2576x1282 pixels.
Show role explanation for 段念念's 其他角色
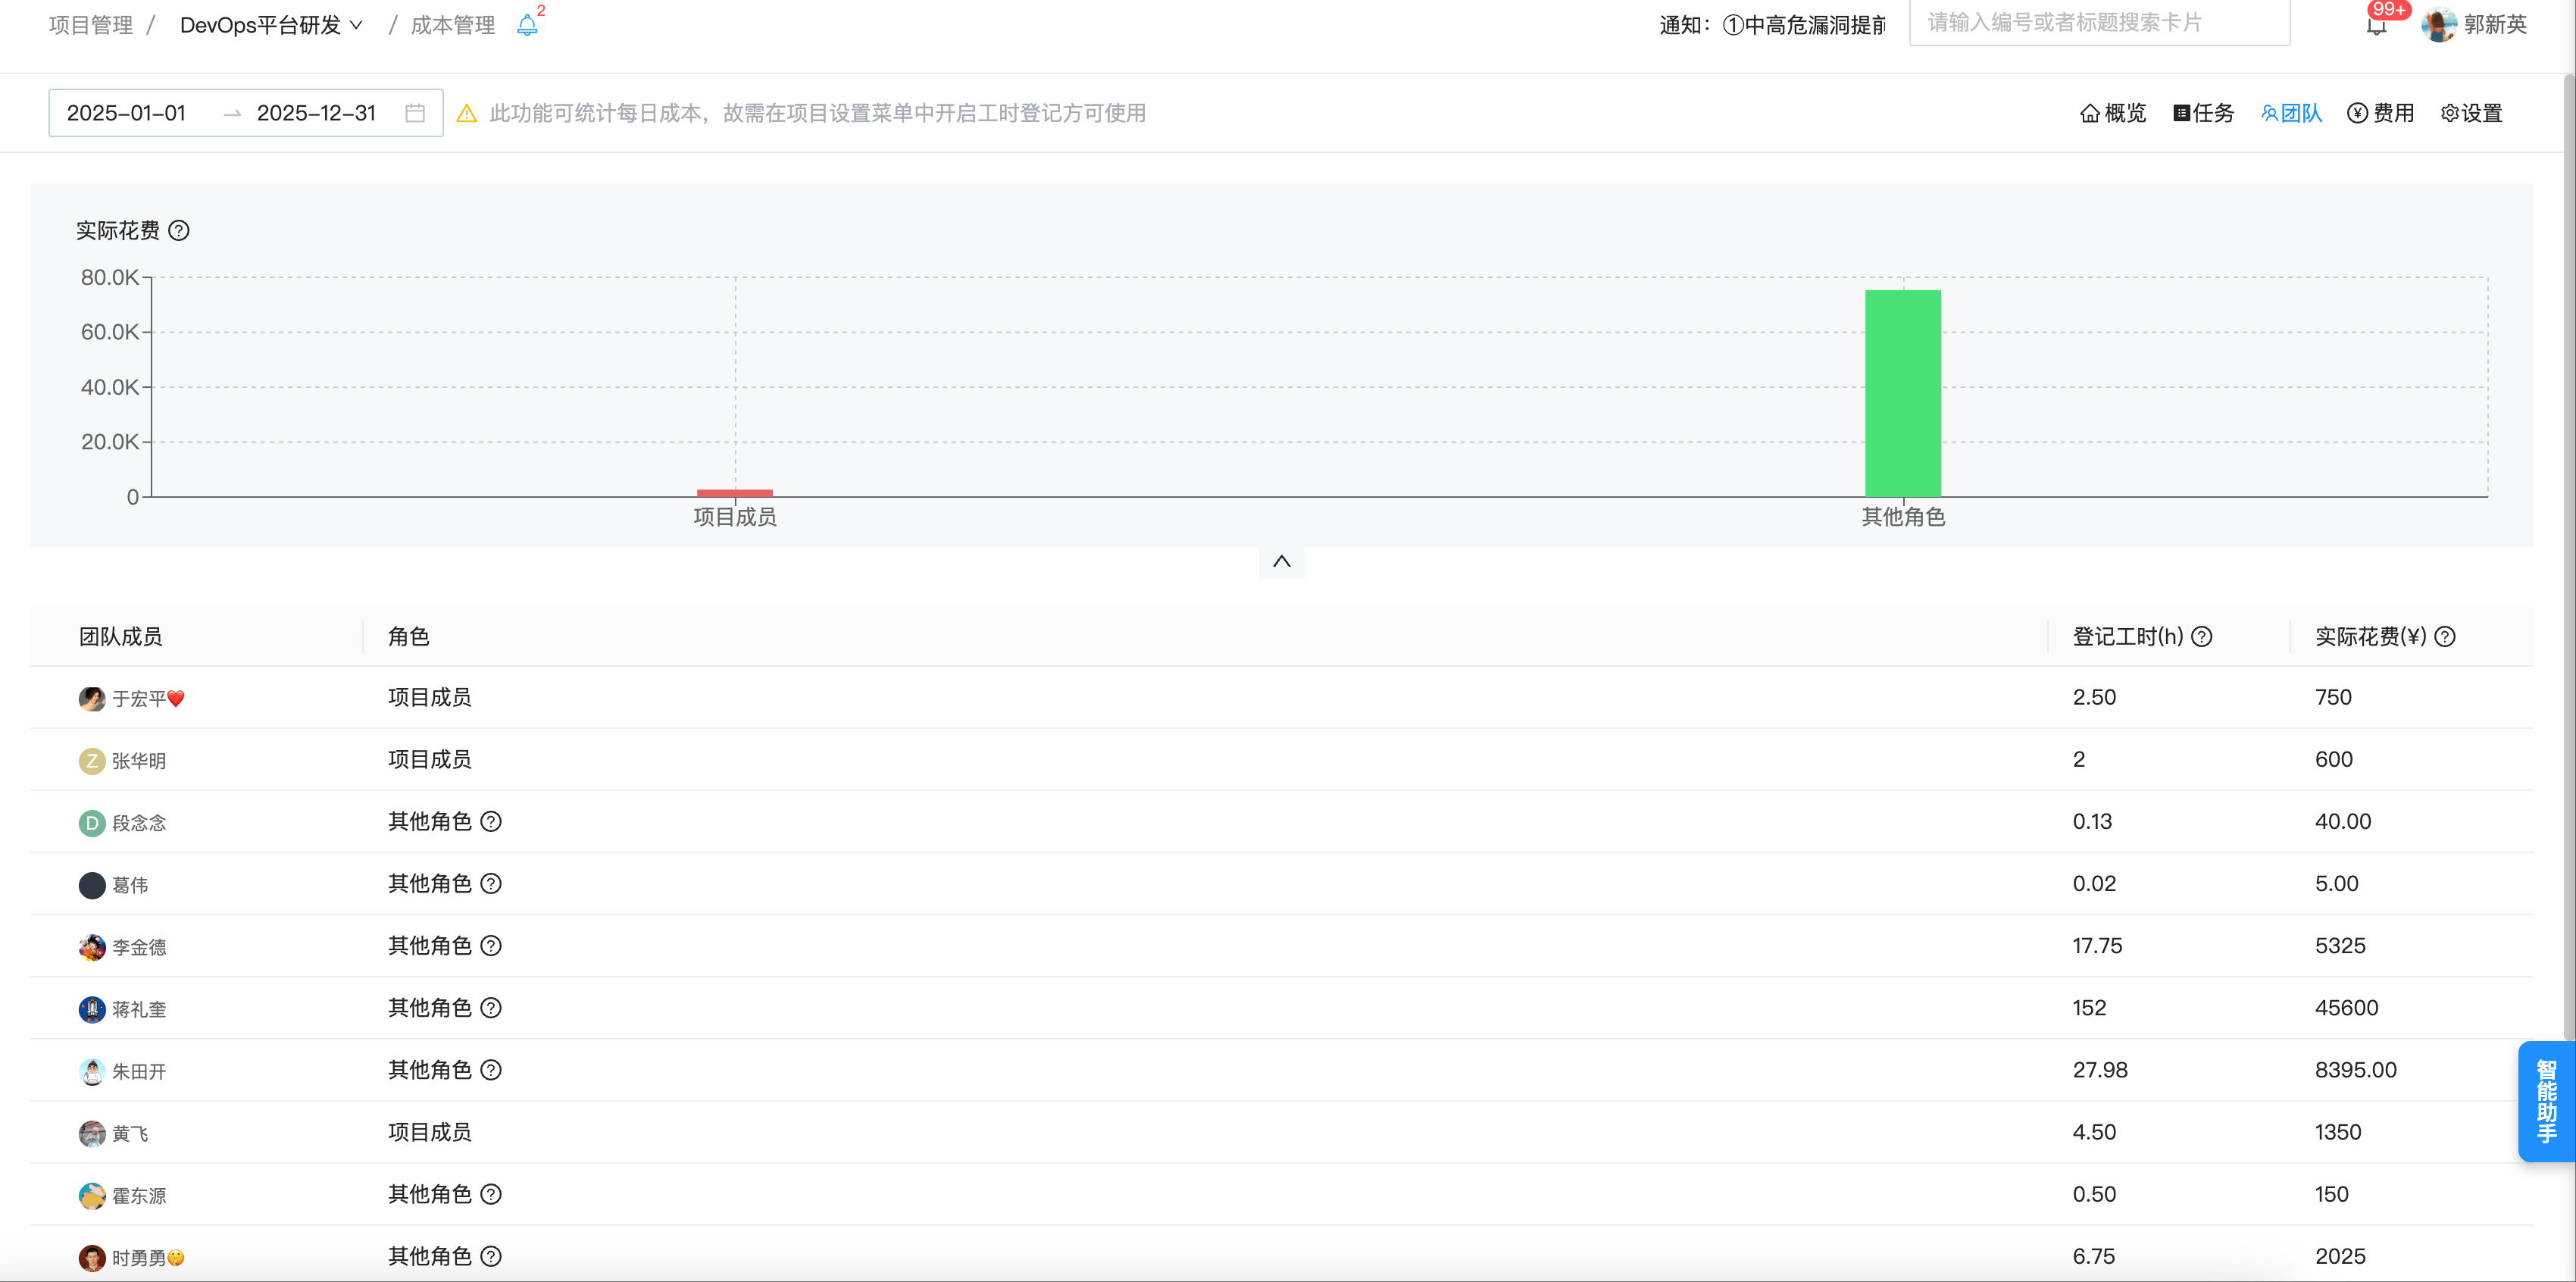pyautogui.click(x=491, y=821)
